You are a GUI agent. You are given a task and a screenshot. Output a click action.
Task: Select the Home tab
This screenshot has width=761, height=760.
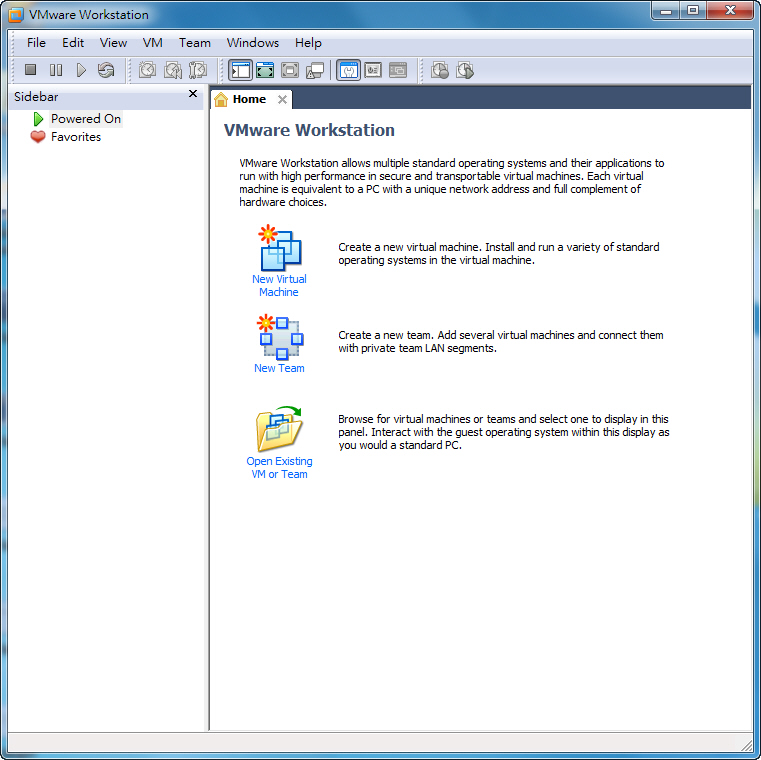pyautogui.click(x=249, y=99)
